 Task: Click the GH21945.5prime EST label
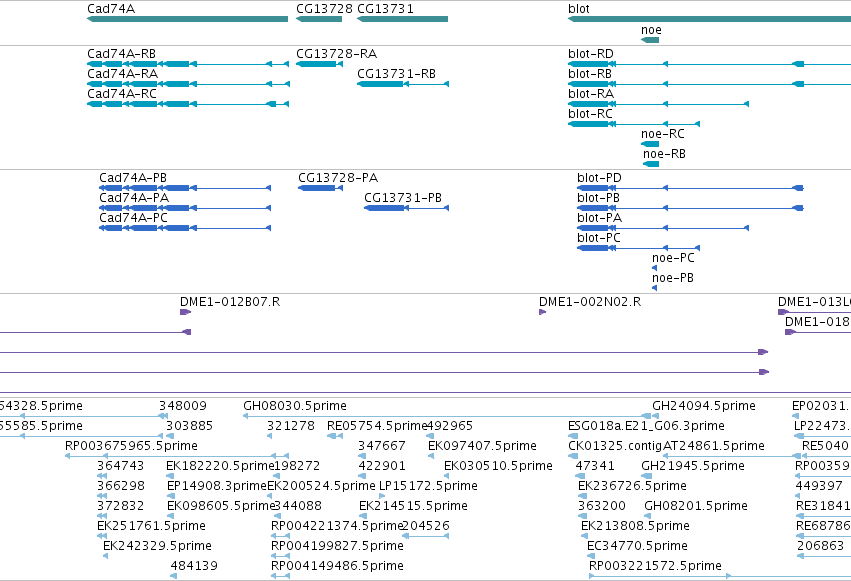click(x=693, y=467)
